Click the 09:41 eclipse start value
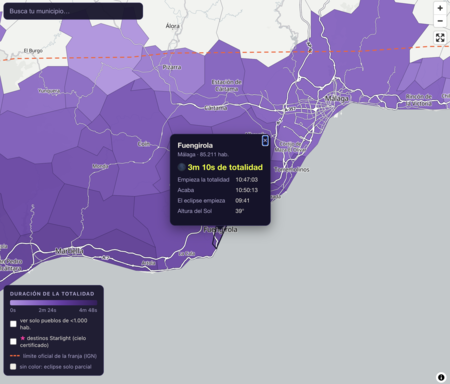Viewport: 450px width, 384px height. (x=242, y=201)
